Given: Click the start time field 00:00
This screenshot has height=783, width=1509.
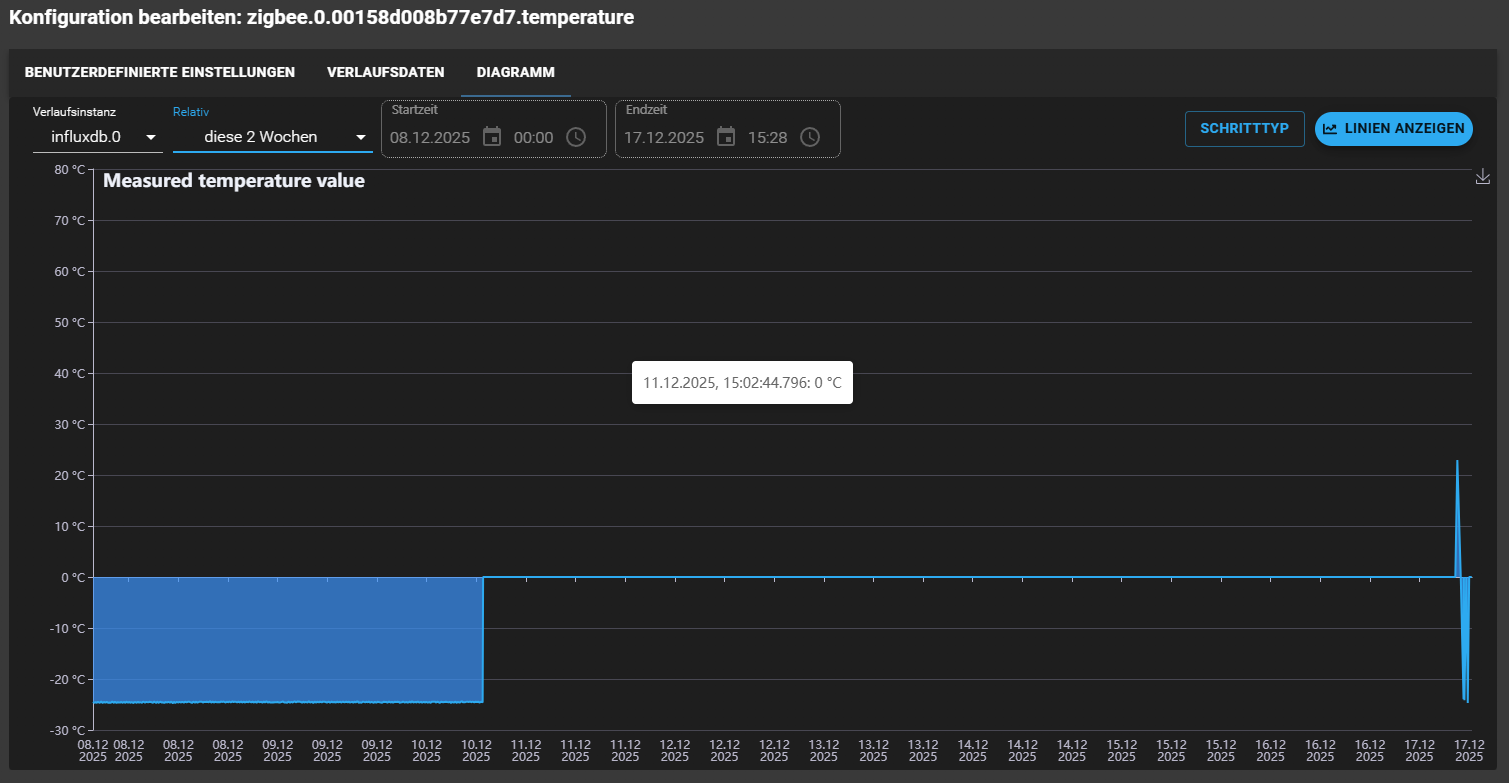Looking at the screenshot, I should pos(533,138).
